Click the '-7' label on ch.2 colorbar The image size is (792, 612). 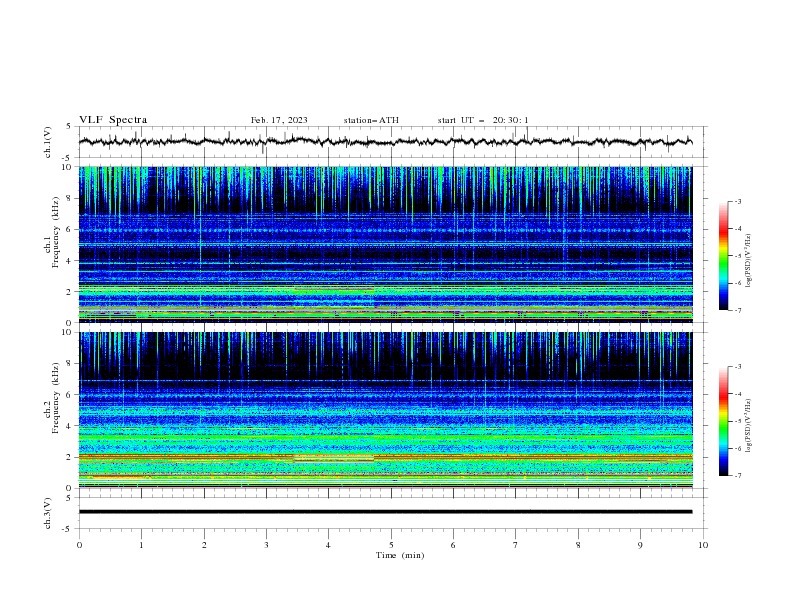[738, 475]
